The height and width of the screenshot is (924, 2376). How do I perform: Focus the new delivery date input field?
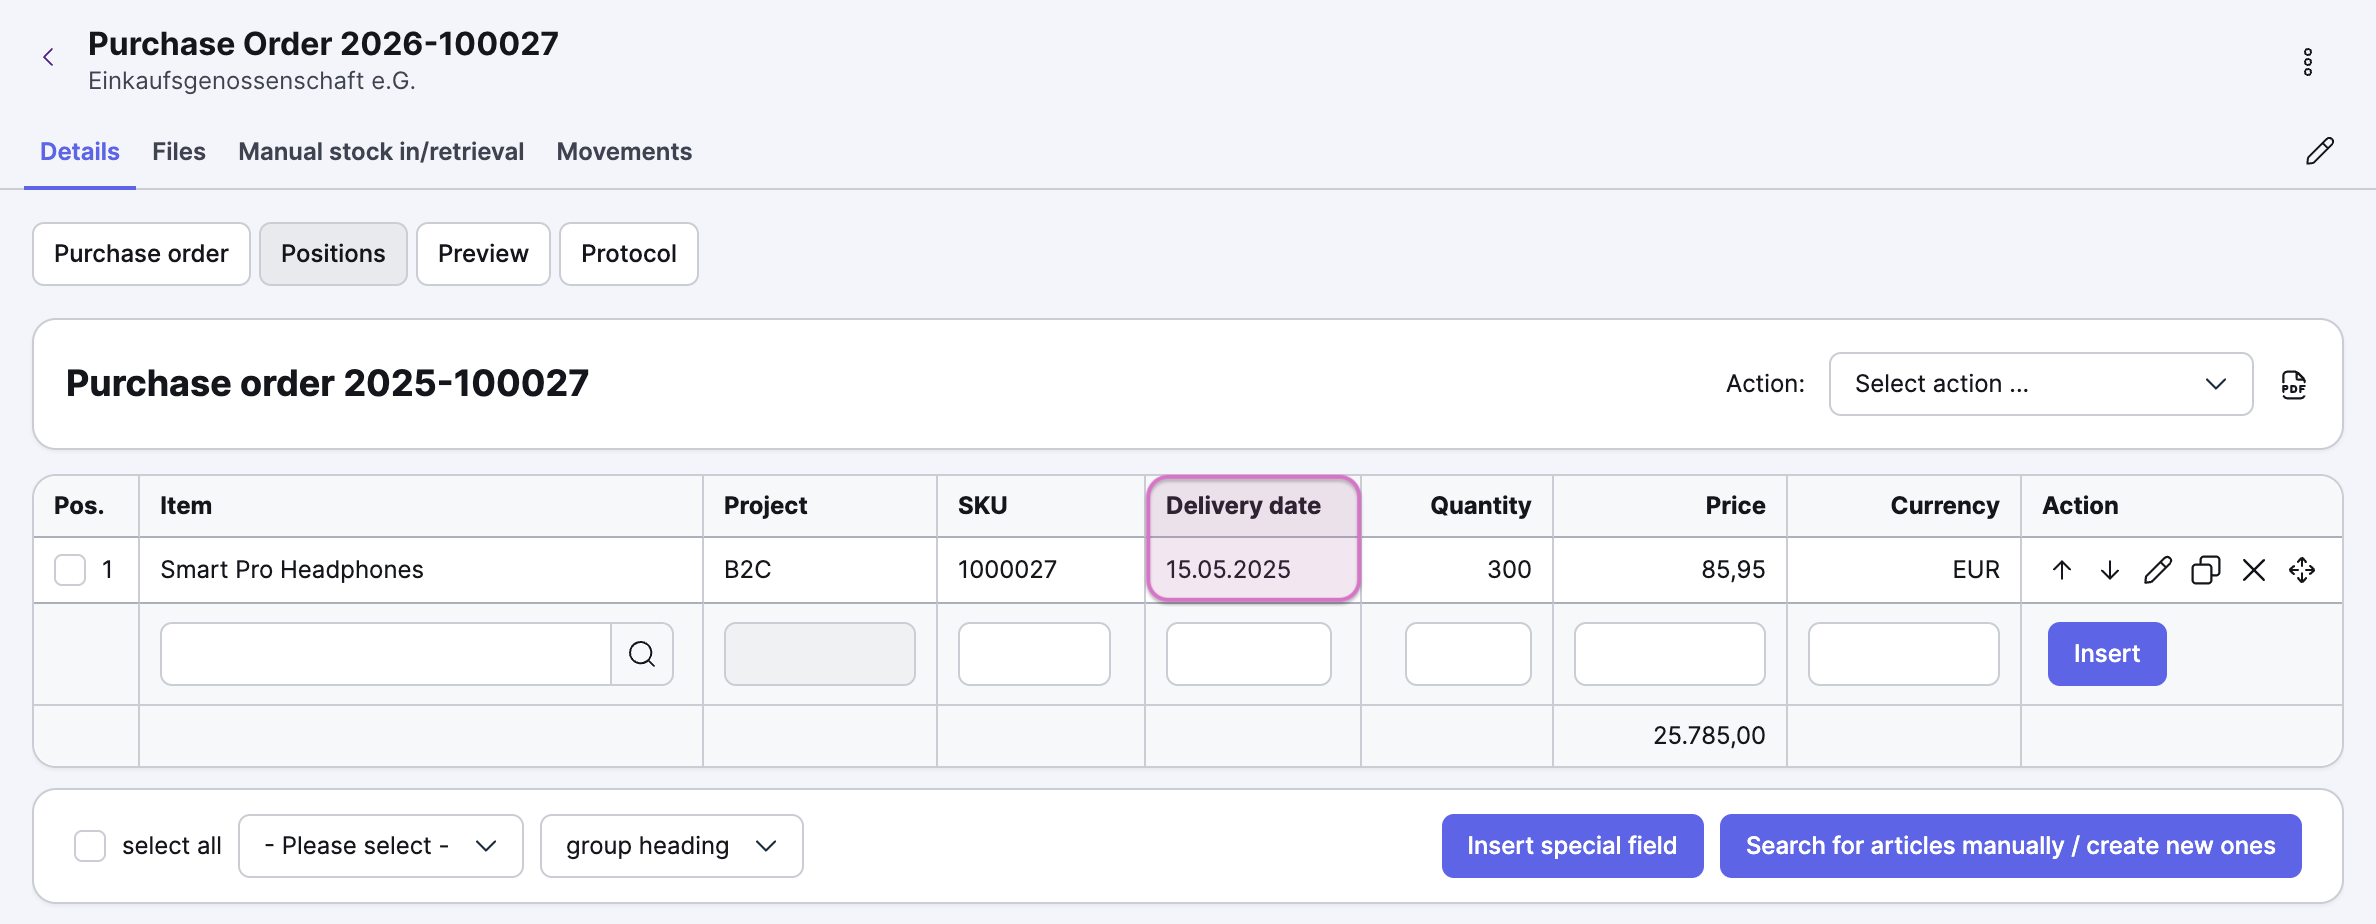1248,654
